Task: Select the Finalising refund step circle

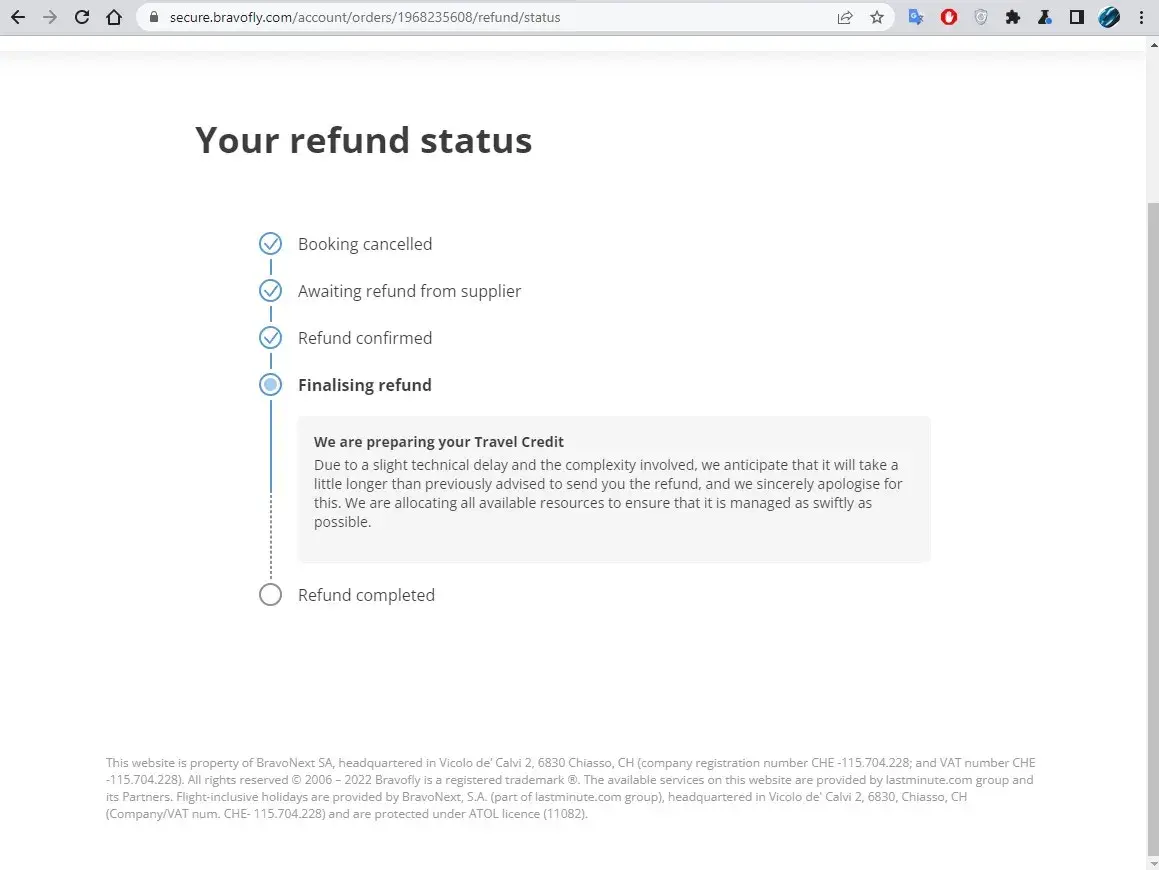Action: [270, 385]
